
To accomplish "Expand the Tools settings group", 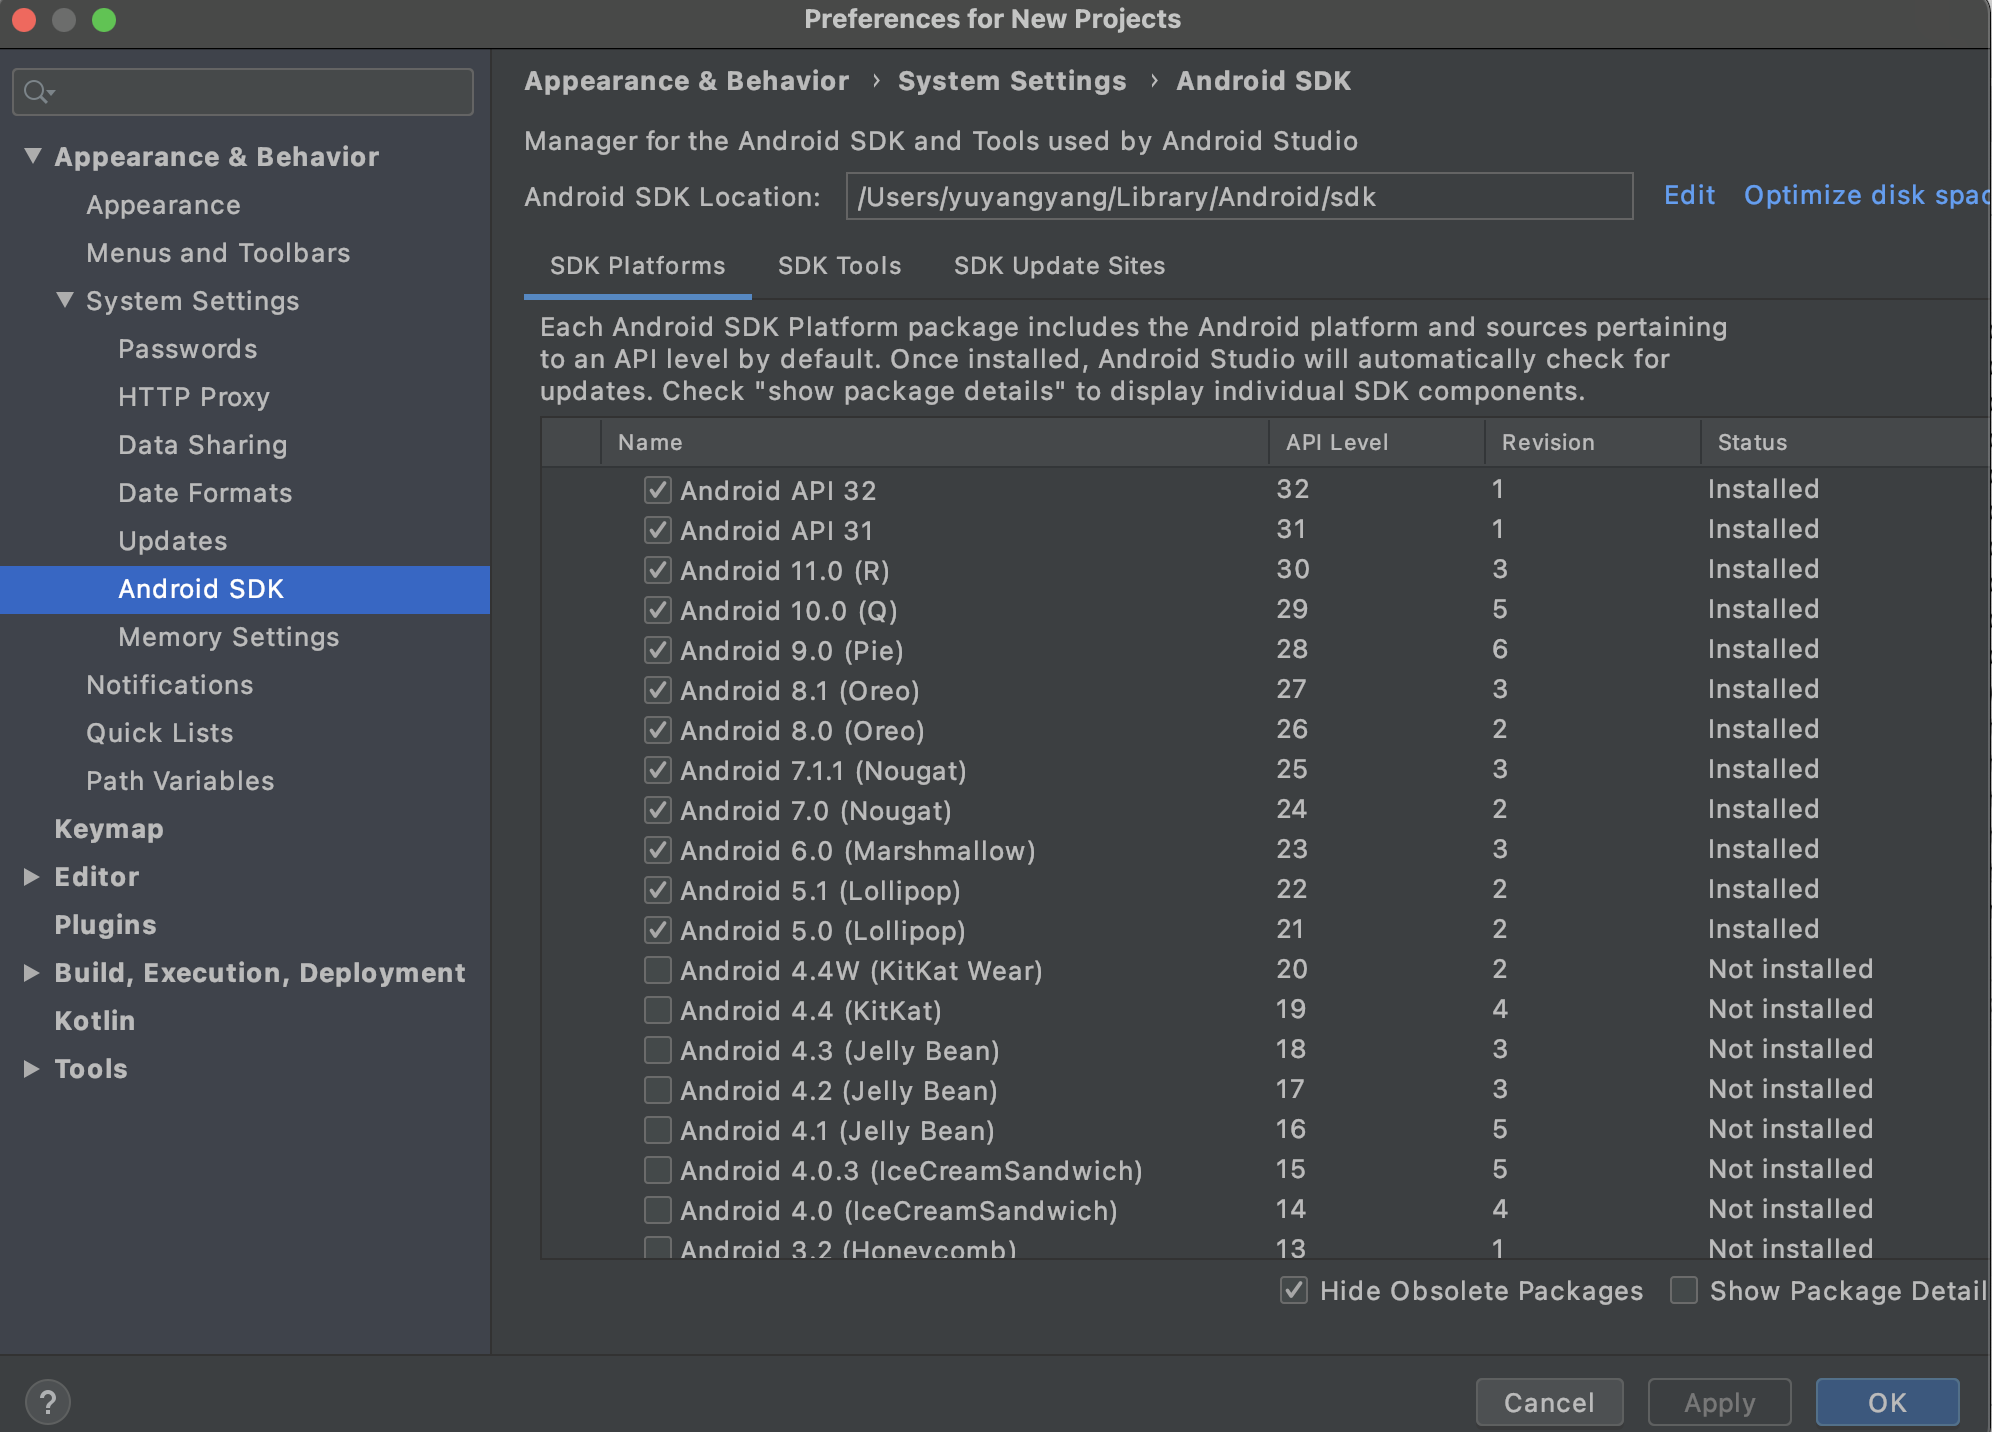I will point(32,1069).
